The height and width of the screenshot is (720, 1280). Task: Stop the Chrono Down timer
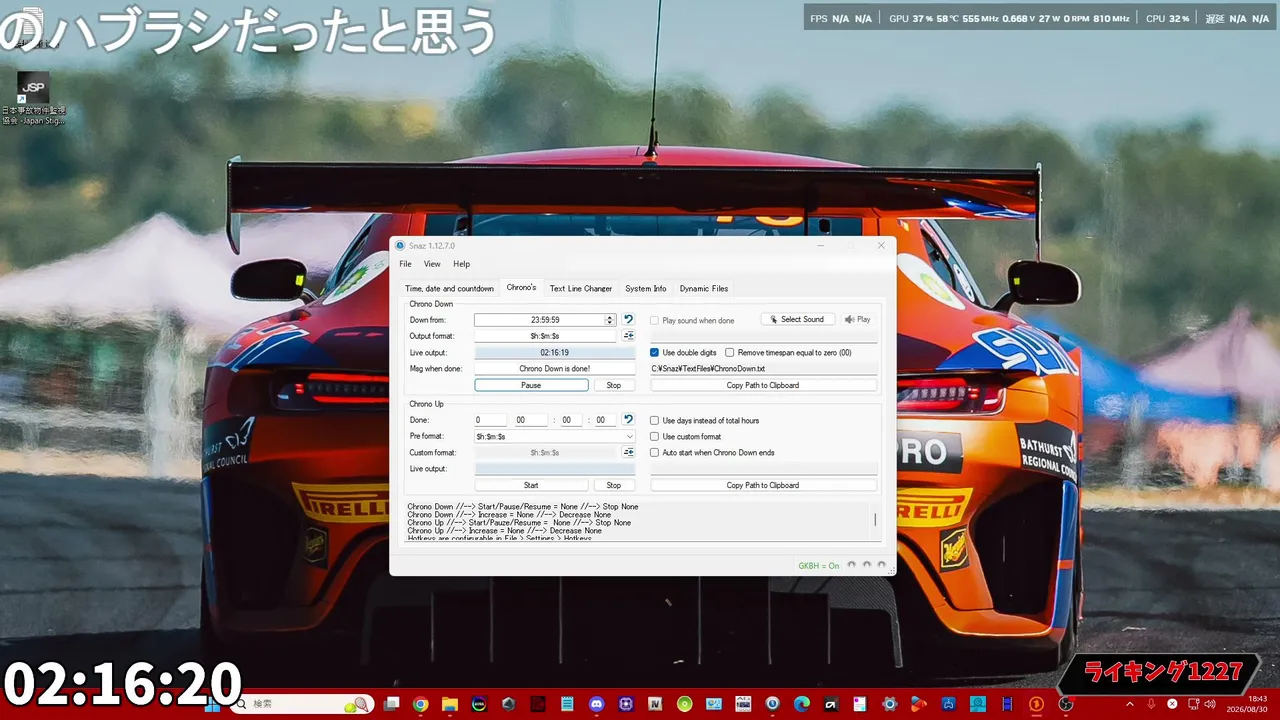point(614,385)
